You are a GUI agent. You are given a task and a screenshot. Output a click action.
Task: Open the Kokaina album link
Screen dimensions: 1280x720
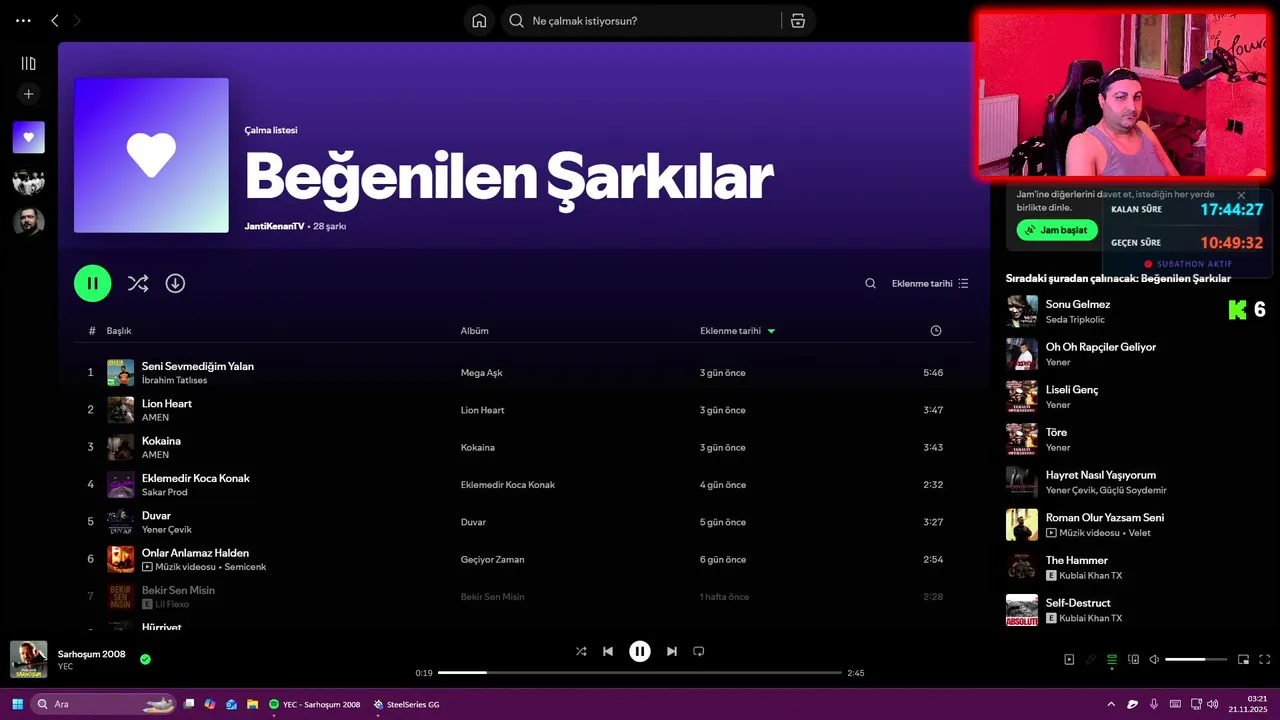pyautogui.click(x=477, y=447)
